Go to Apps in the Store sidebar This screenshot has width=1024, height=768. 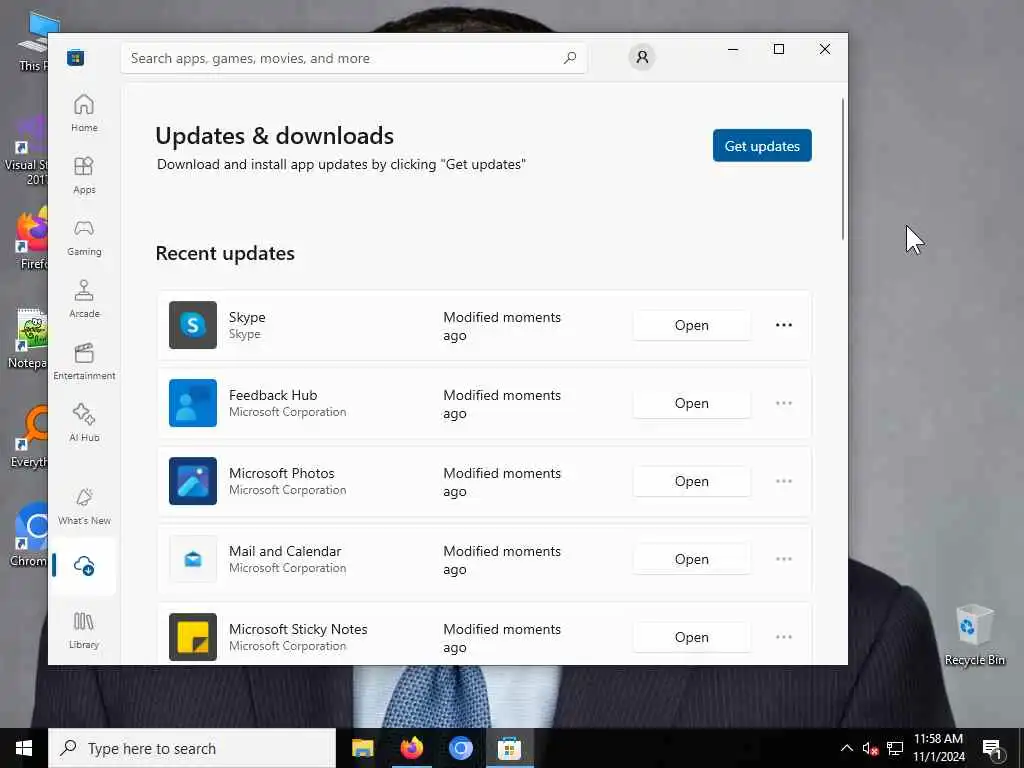click(84, 176)
